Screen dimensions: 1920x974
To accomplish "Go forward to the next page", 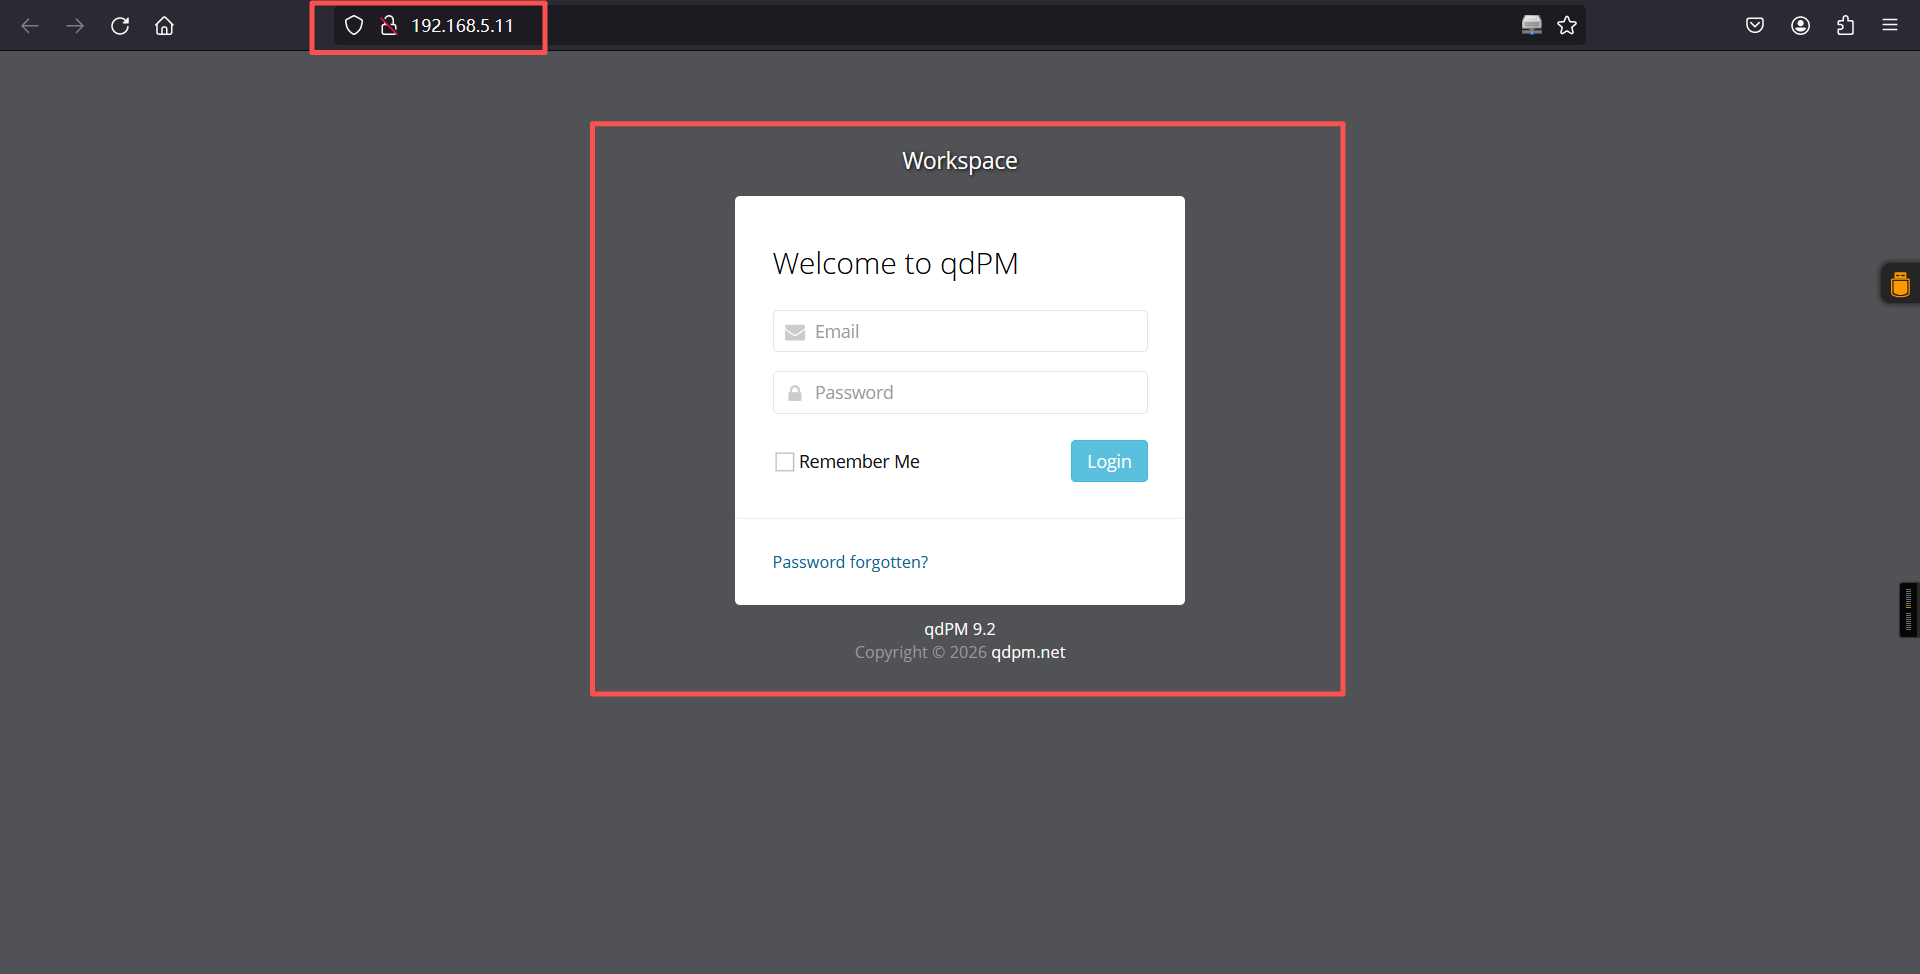I will tap(75, 26).
